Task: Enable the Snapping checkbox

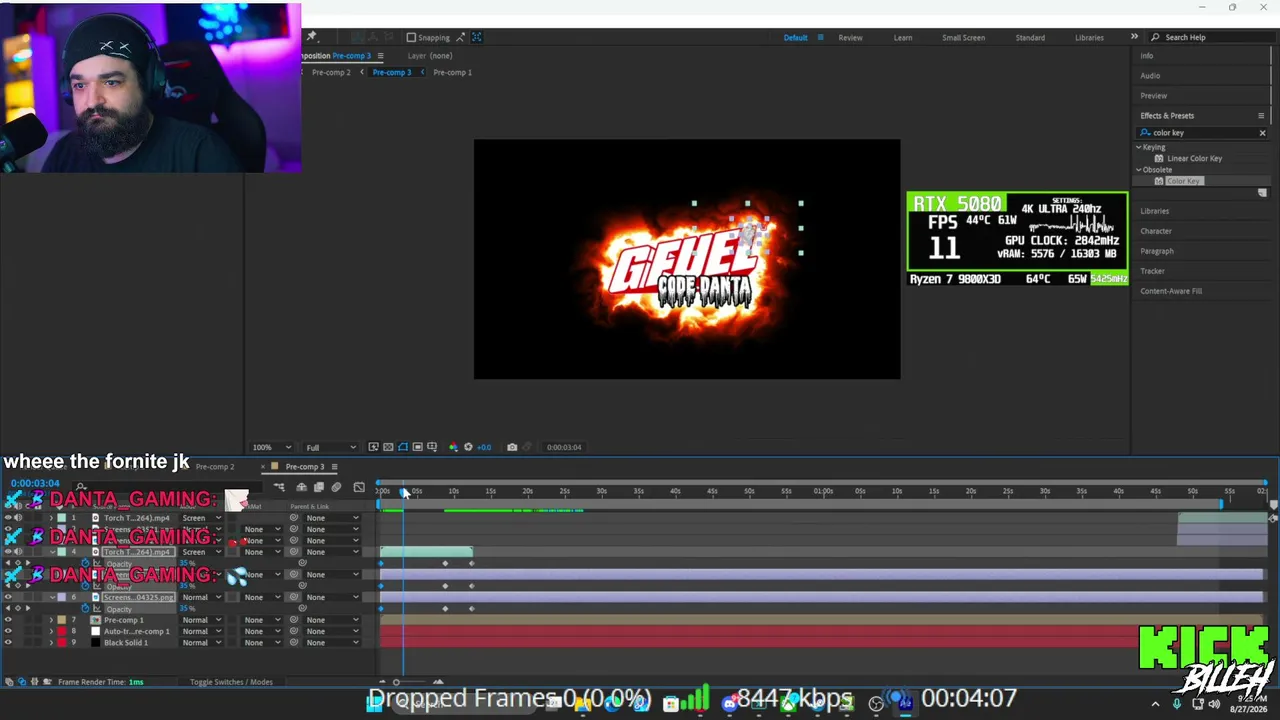Action: 411,38
